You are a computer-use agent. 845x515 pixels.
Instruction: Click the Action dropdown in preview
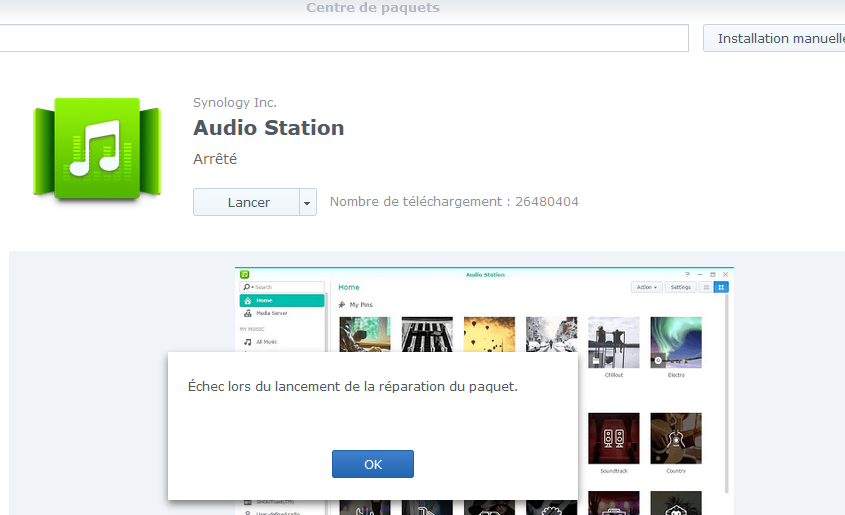tap(647, 287)
